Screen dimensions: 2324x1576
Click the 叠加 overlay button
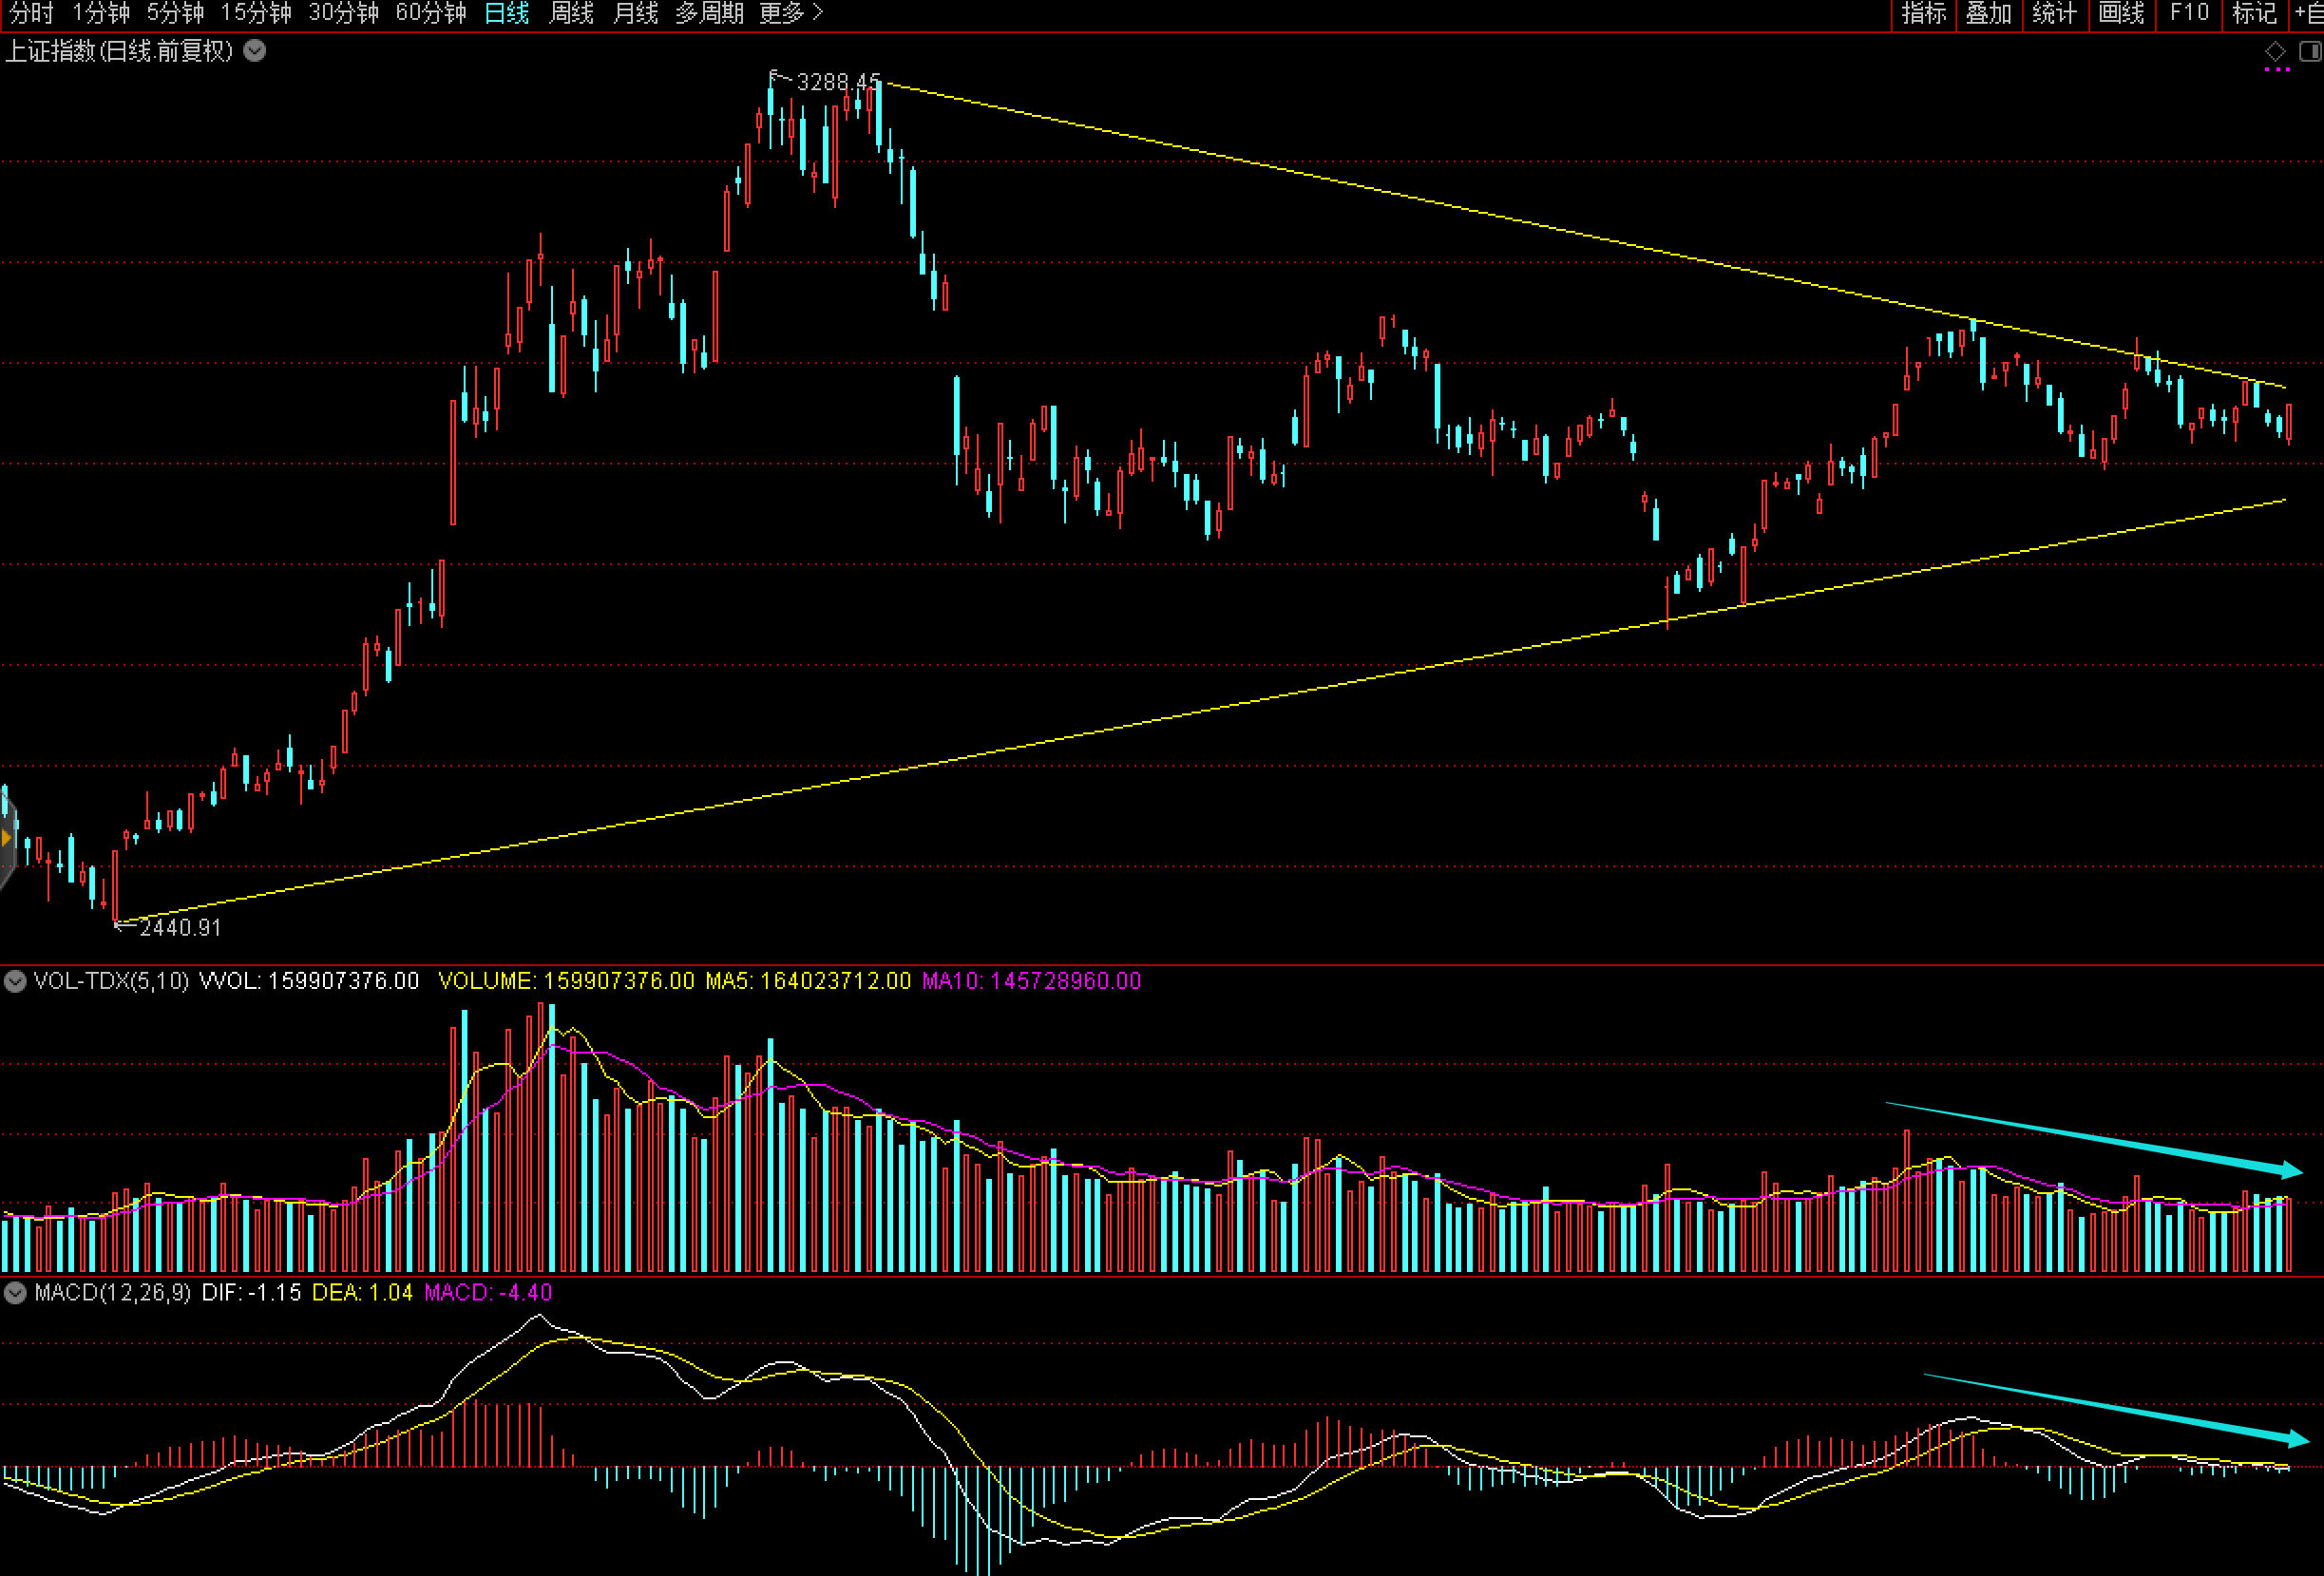click(x=1988, y=13)
